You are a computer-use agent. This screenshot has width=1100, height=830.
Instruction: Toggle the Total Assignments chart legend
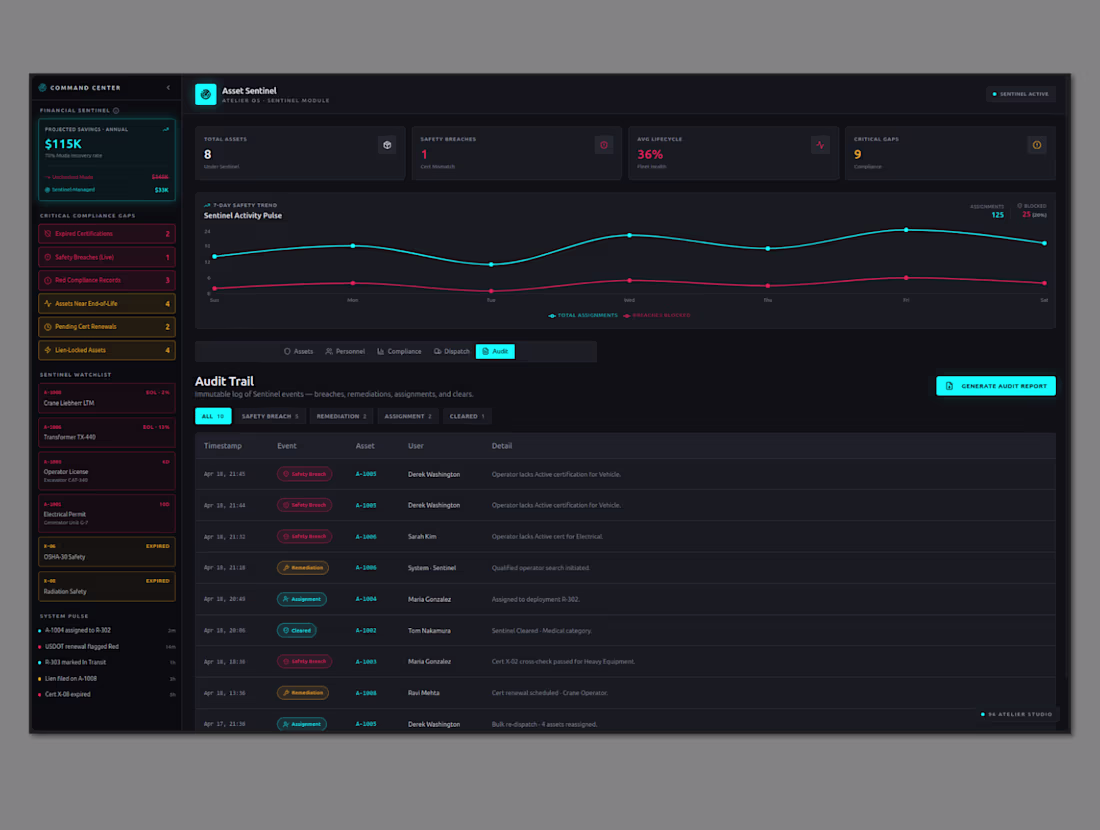[582, 315]
